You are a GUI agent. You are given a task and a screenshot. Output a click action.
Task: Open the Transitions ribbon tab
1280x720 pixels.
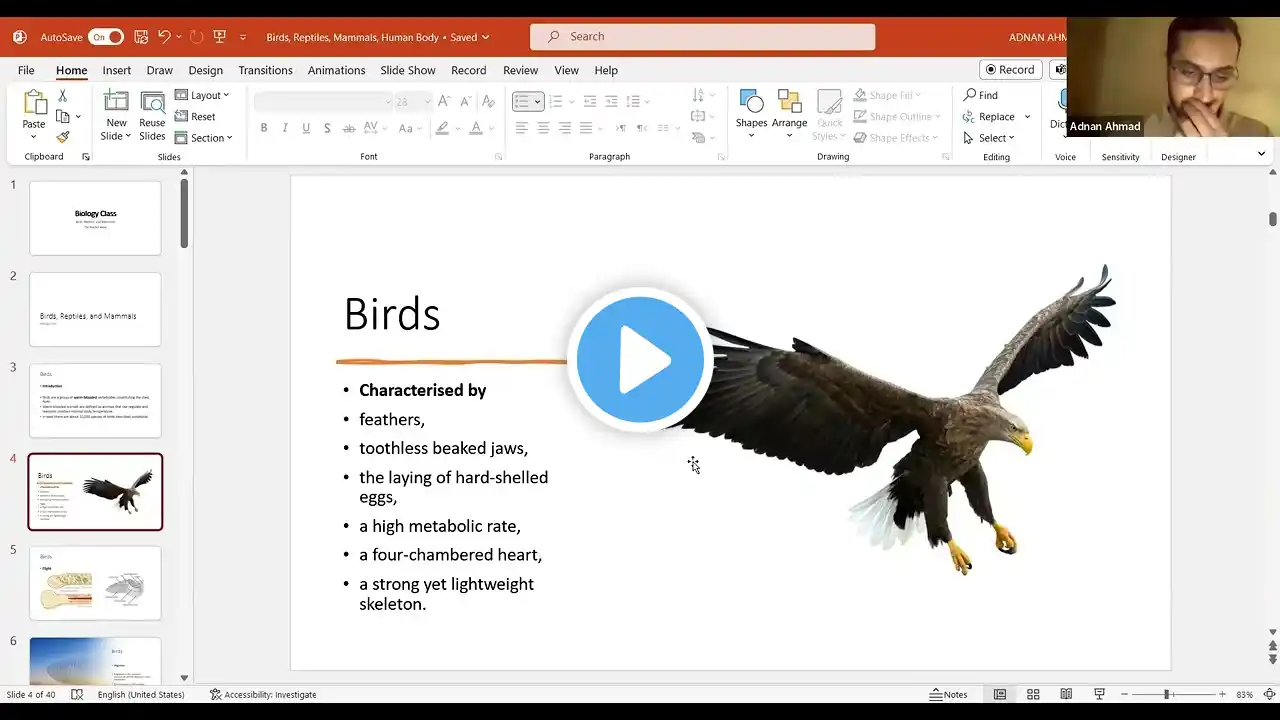click(x=265, y=70)
